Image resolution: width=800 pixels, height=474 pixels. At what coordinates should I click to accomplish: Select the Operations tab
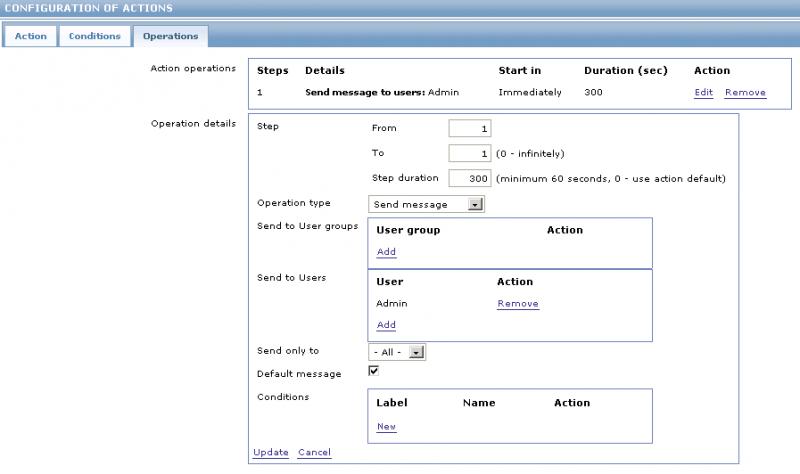pos(170,36)
